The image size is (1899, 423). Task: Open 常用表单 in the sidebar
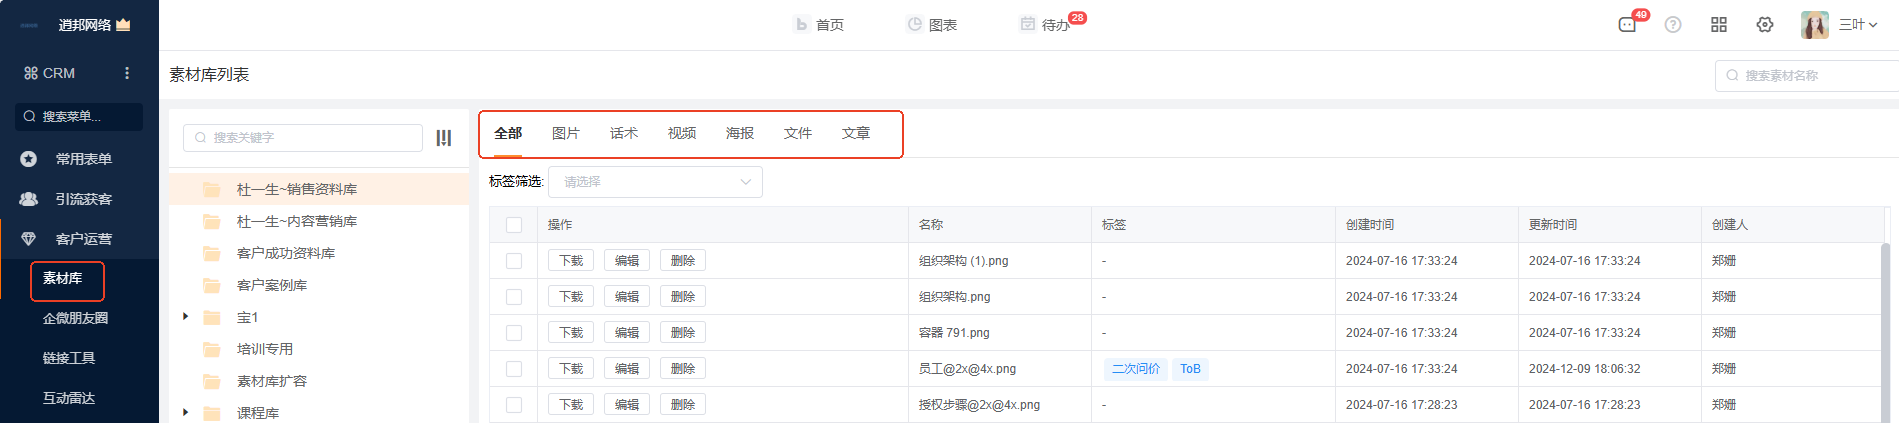tap(83, 159)
